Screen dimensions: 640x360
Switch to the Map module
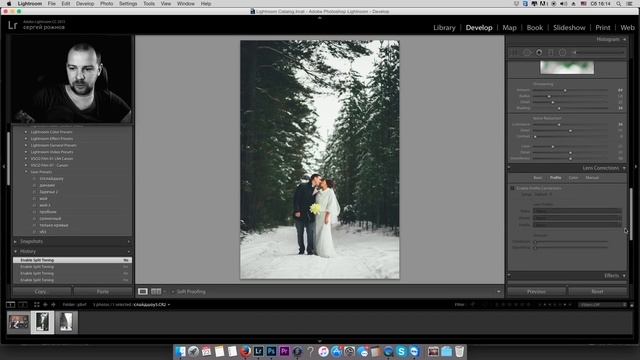tap(509, 27)
